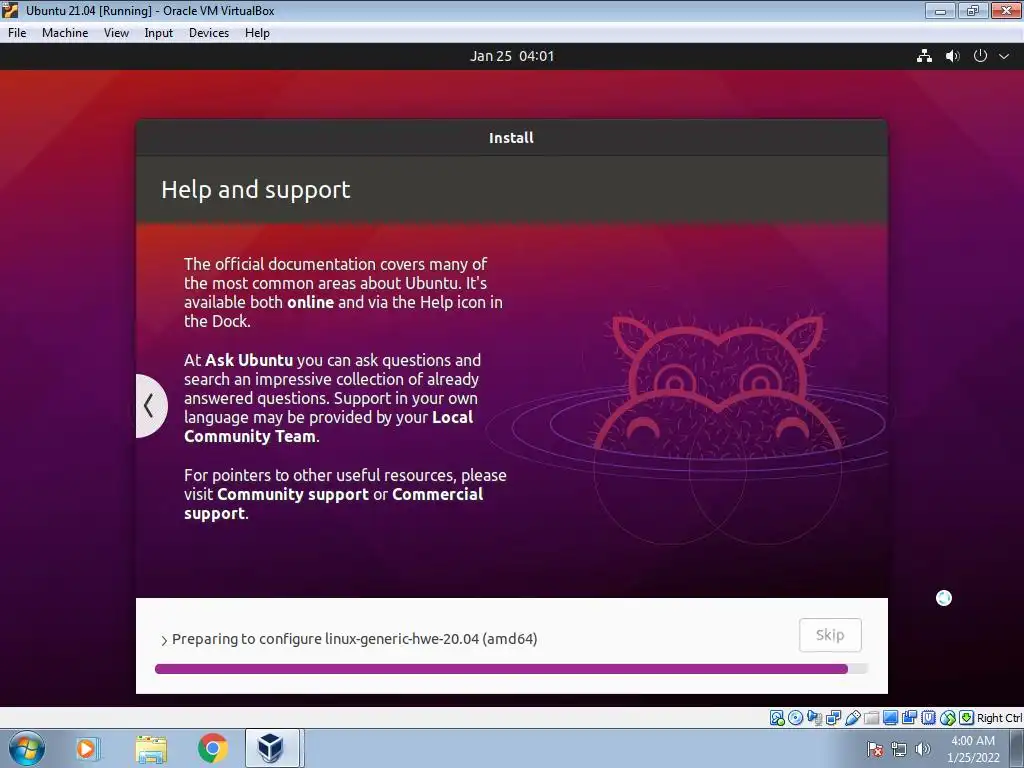Open the Devices menu
This screenshot has width=1024, height=768.
209,33
